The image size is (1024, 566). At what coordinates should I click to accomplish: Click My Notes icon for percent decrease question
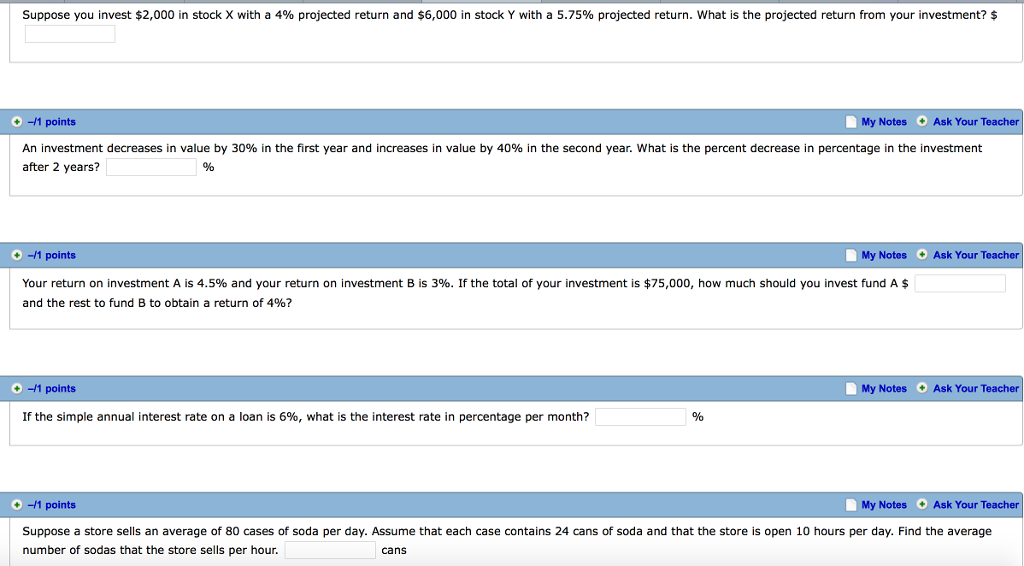pyautogui.click(x=851, y=122)
